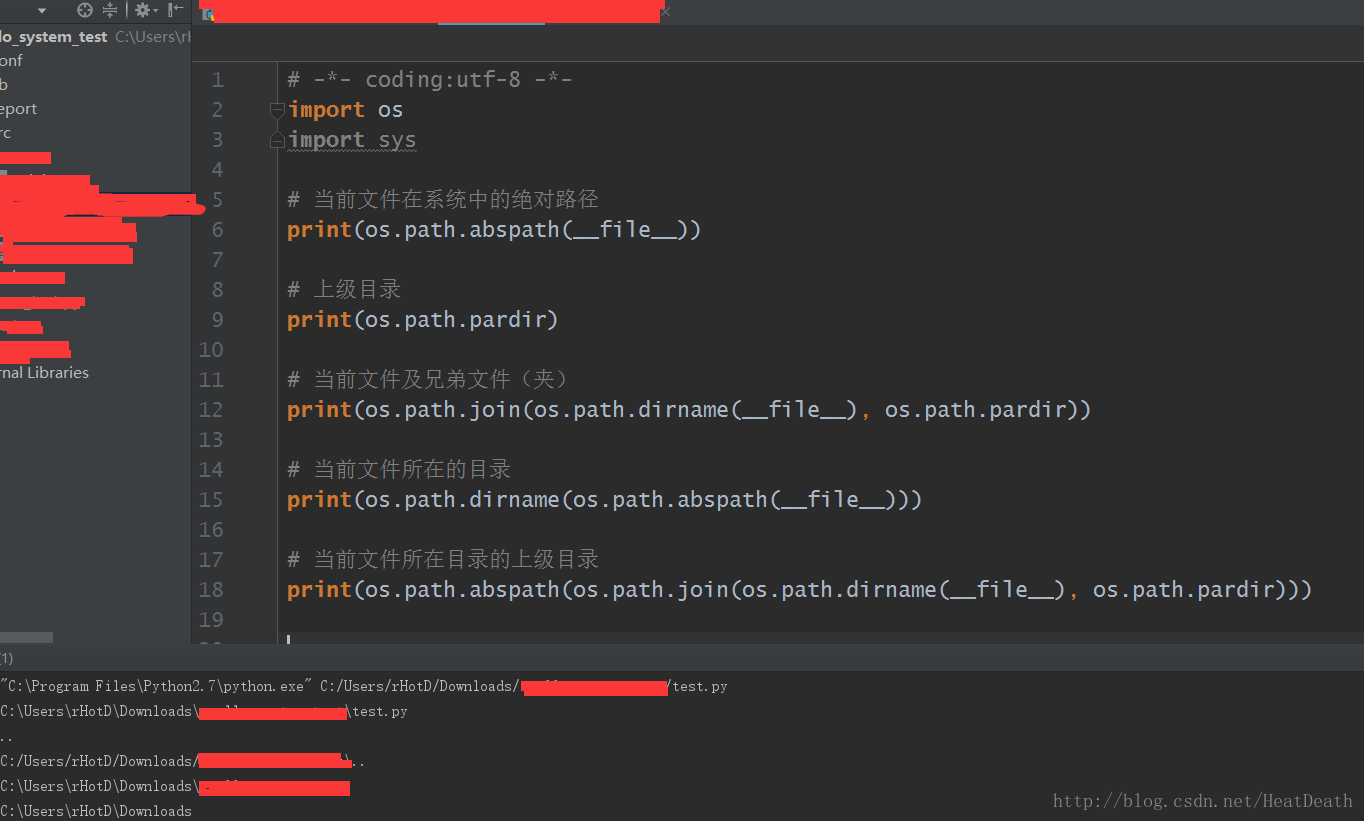Click the print(os.path.pardir) line
This screenshot has width=1364, height=821.
click(422, 320)
